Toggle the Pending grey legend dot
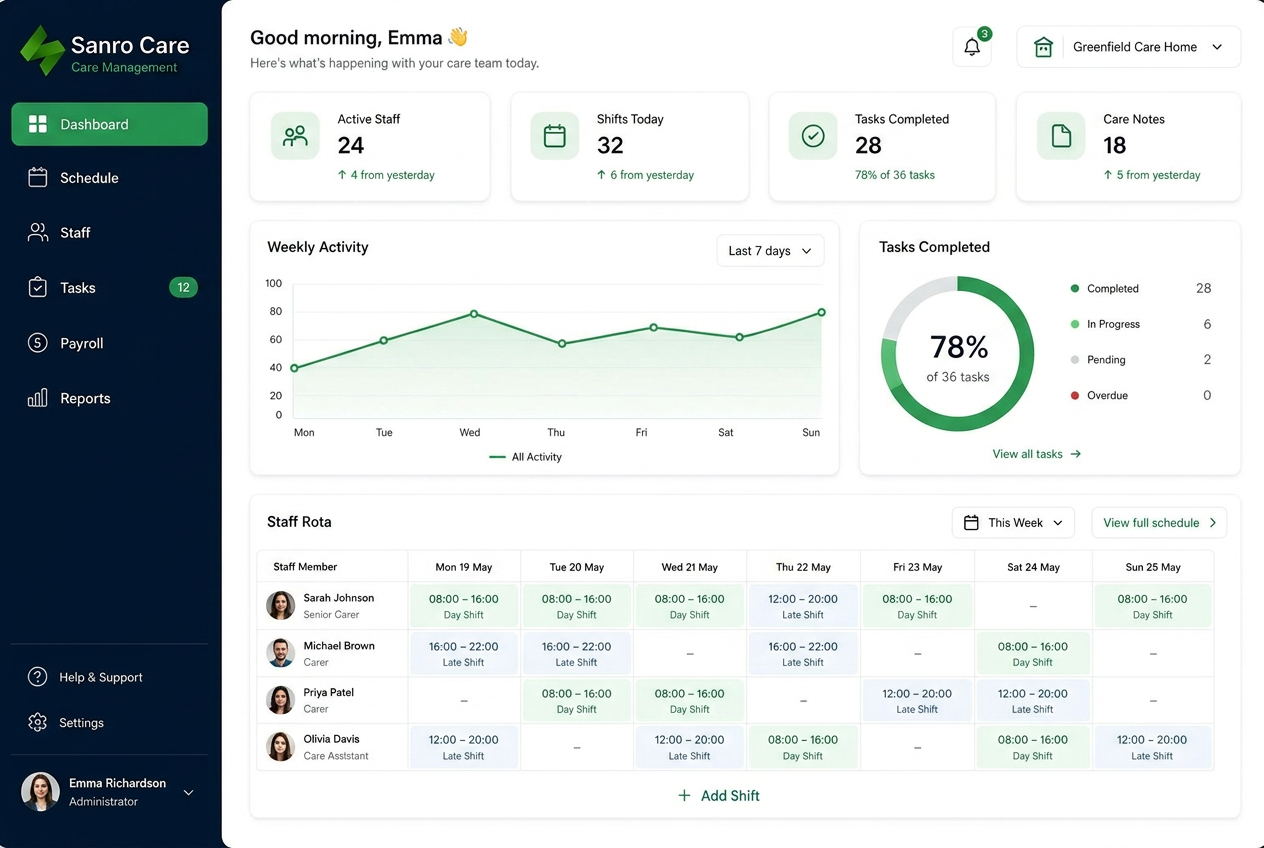Viewport: 1264px width, 848px height. (1075, 360)
